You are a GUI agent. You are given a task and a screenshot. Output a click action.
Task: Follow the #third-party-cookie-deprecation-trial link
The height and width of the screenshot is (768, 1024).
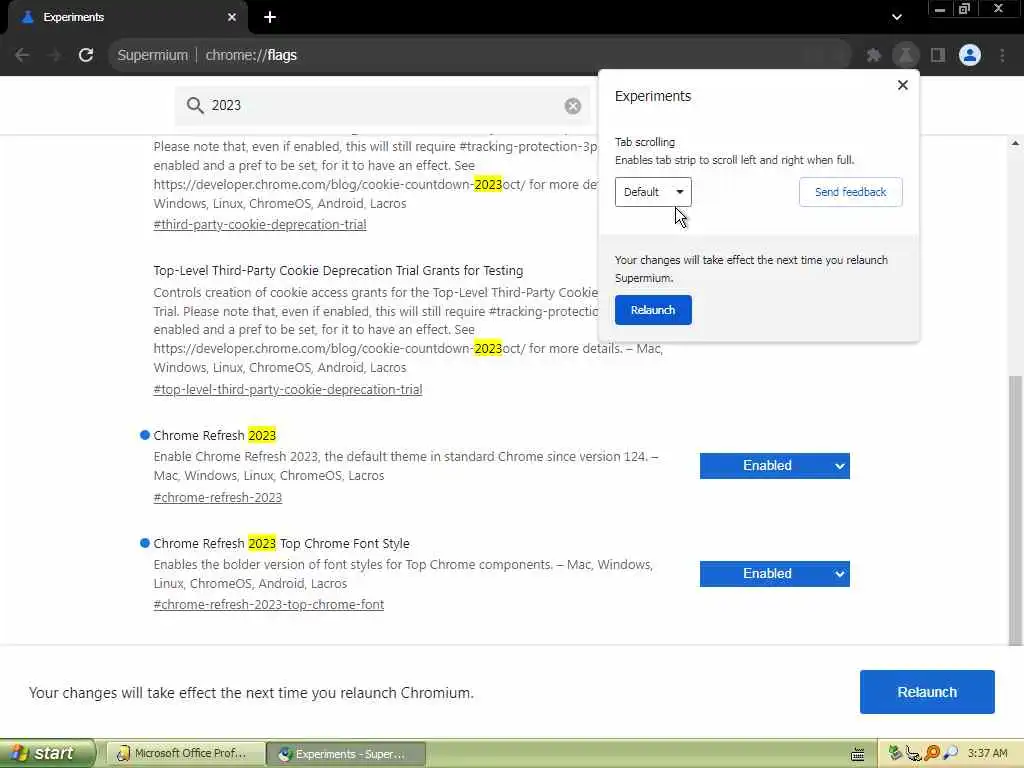pos(260,225)
